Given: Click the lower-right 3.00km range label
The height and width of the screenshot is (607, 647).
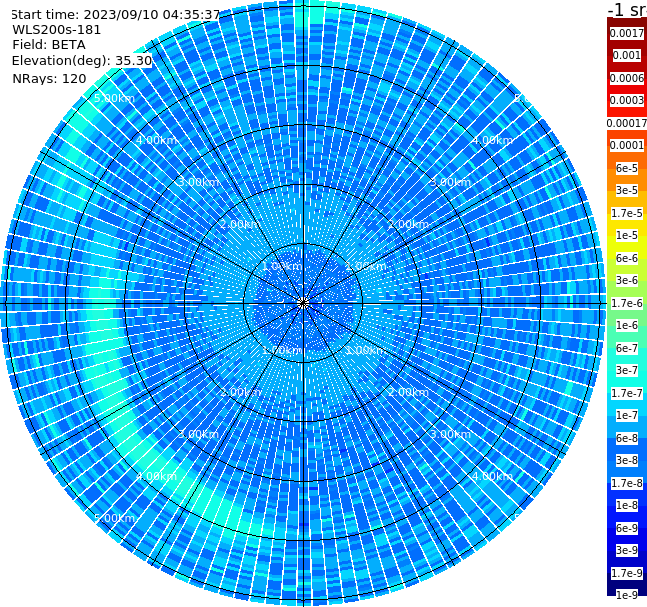Looking at the screenshot, I should 450,434.
